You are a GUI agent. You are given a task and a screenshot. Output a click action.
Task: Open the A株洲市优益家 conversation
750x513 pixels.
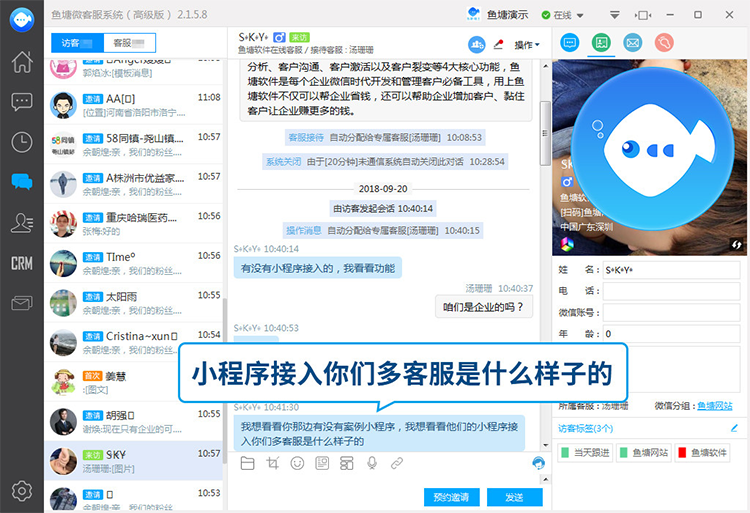coord(133,185)
